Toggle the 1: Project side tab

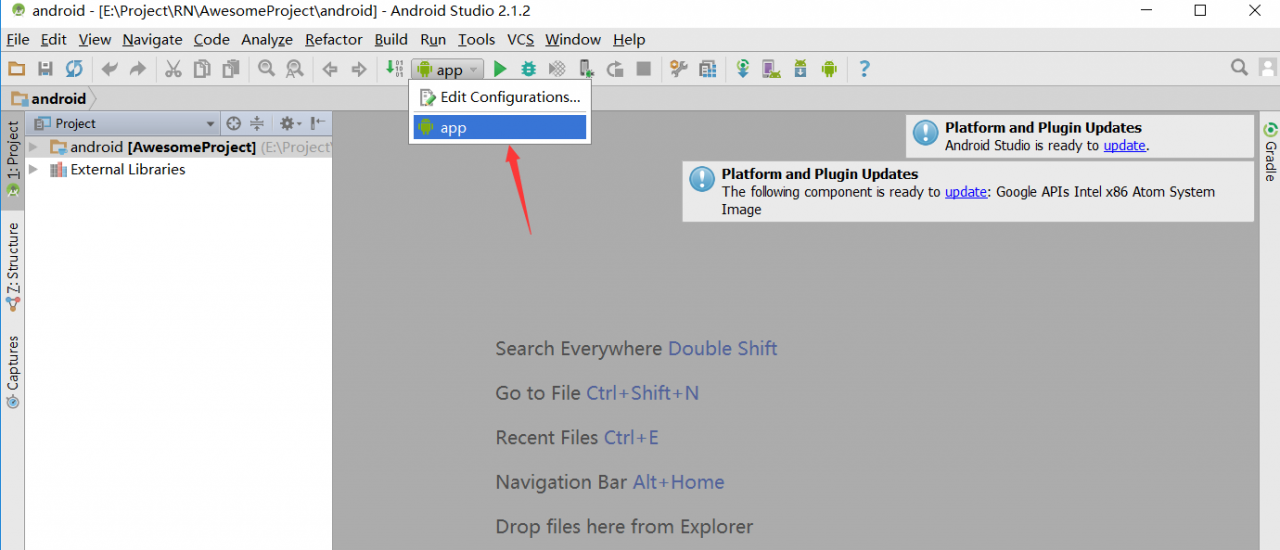point(13,159)
